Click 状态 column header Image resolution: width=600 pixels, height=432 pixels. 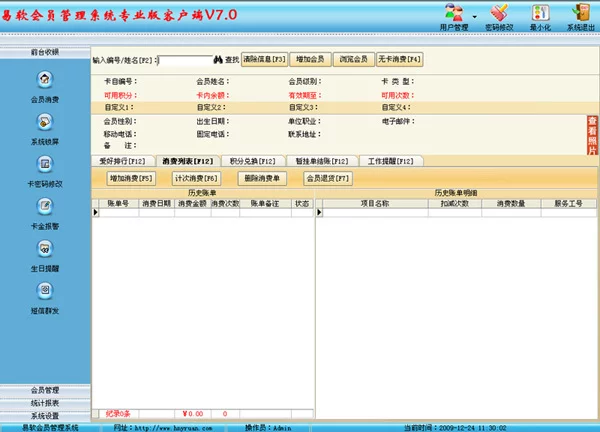[302, 204]
